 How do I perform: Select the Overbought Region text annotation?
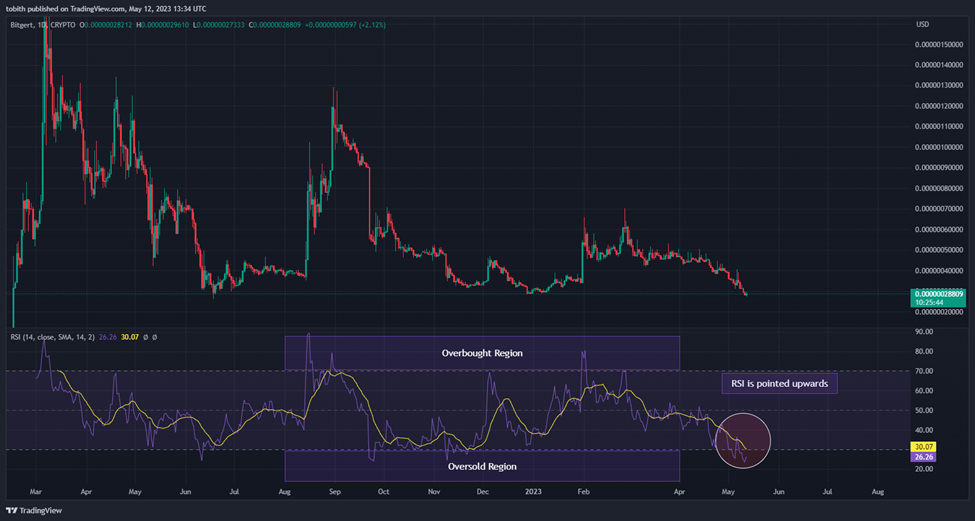(482, 353)
